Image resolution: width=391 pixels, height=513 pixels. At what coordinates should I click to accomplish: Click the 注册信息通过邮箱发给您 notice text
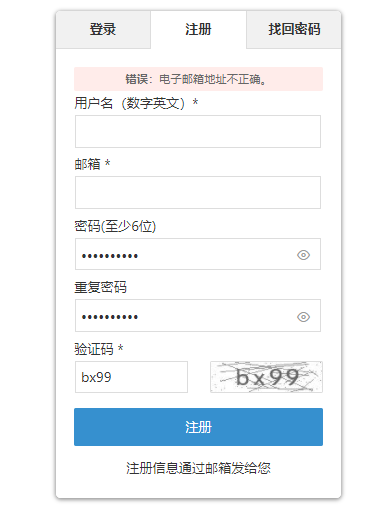click(198, 468)
